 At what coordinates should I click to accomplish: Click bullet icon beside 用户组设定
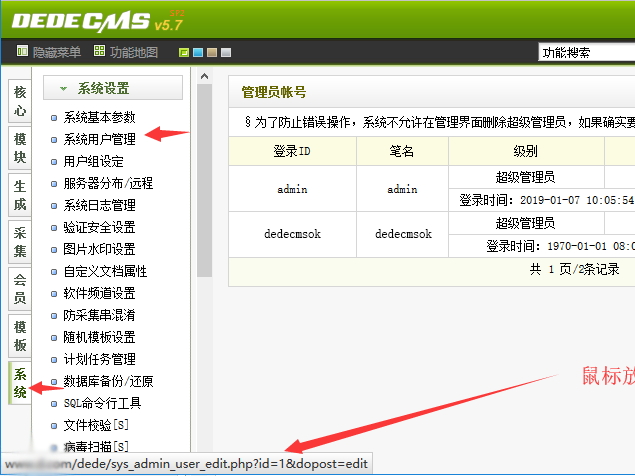(54, 162)
